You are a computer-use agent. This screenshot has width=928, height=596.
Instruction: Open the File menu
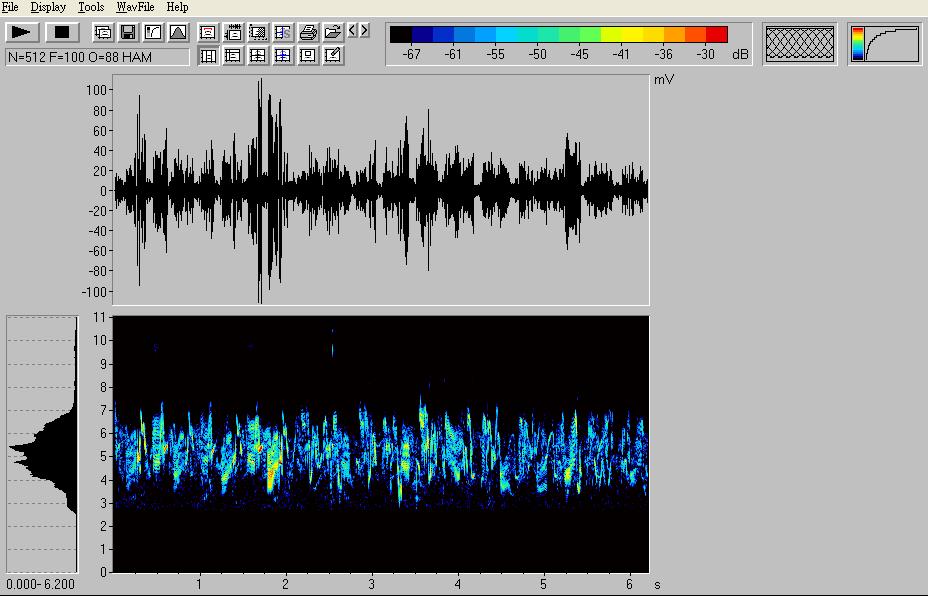pyautogui.click(x=10, y=7)
